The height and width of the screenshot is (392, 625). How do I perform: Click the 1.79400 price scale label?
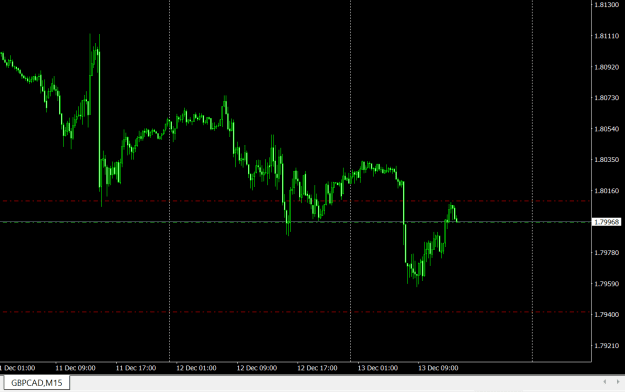pyautogui.click(x=607, y=315)
